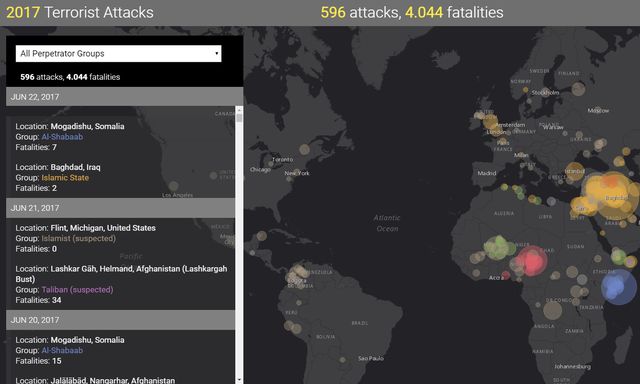The width and height of the screenshot is (640, 384).
Task: Select the JUN 21, 2017 date header
Action: click(120, 208)
